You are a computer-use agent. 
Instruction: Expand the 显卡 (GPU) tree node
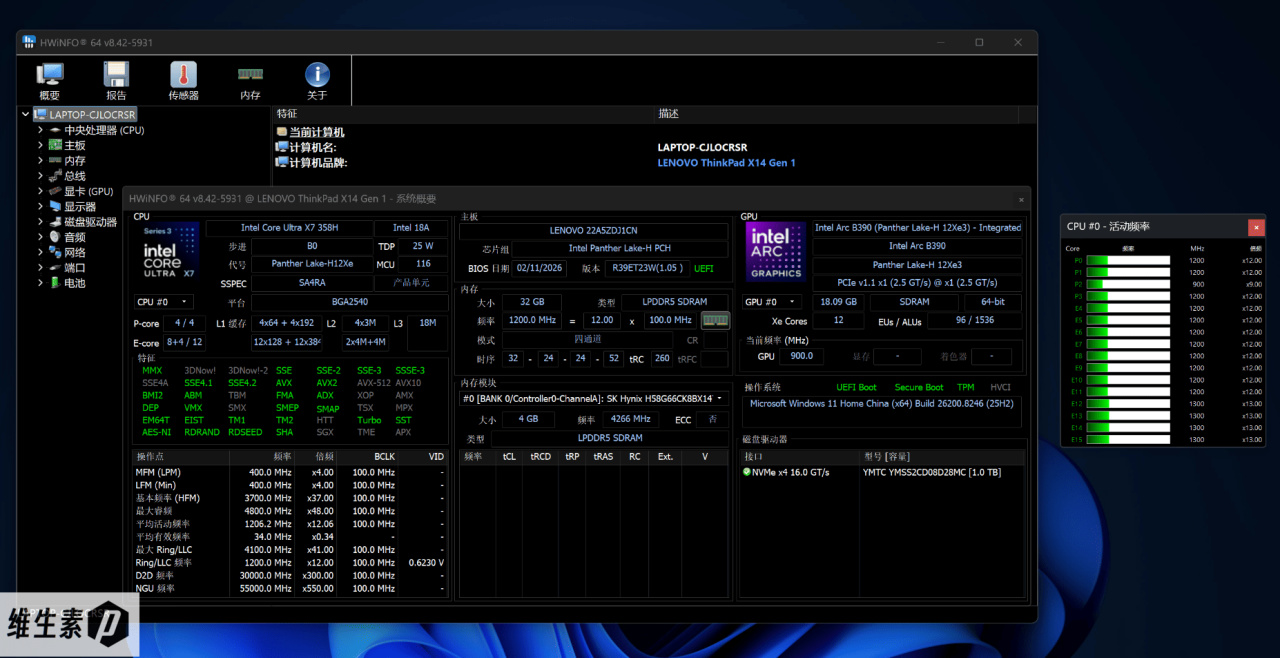click(40, 191)
